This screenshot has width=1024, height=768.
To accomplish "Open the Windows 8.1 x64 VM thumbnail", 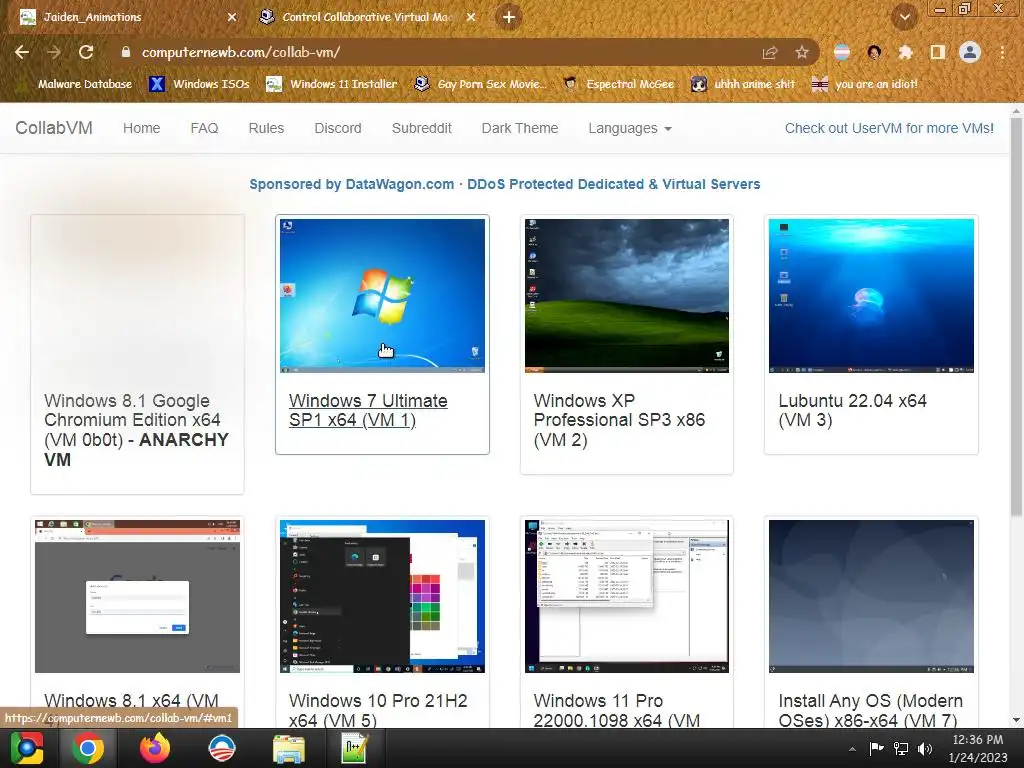I will (x=137, y=596).
